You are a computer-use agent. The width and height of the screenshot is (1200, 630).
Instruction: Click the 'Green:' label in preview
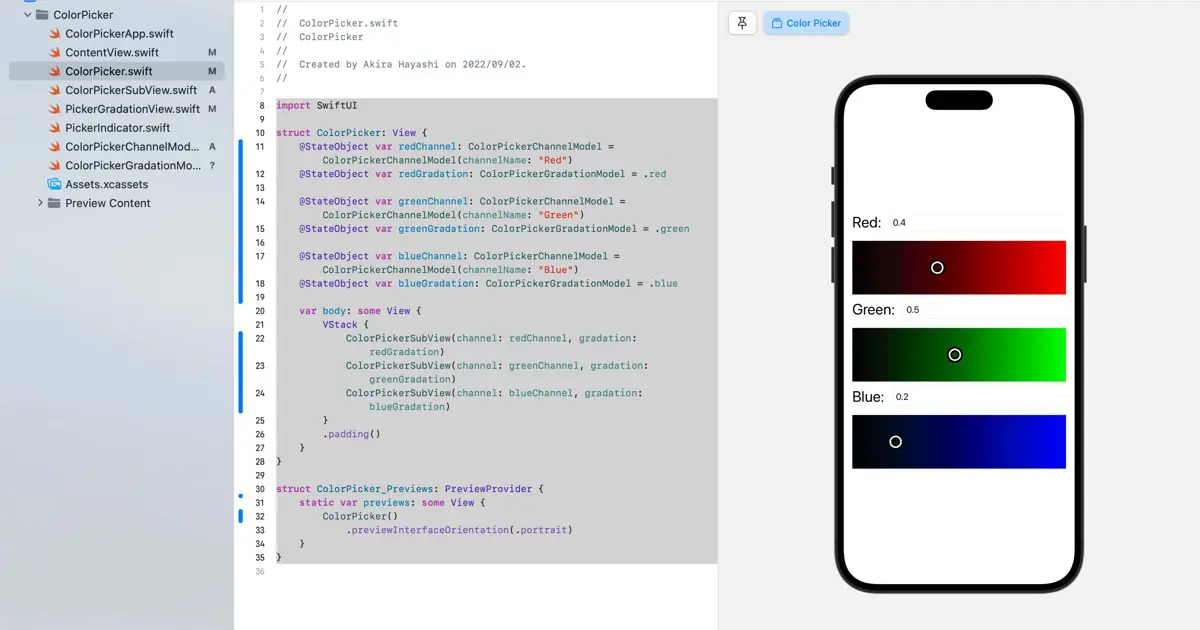click(x=873, y=310)
